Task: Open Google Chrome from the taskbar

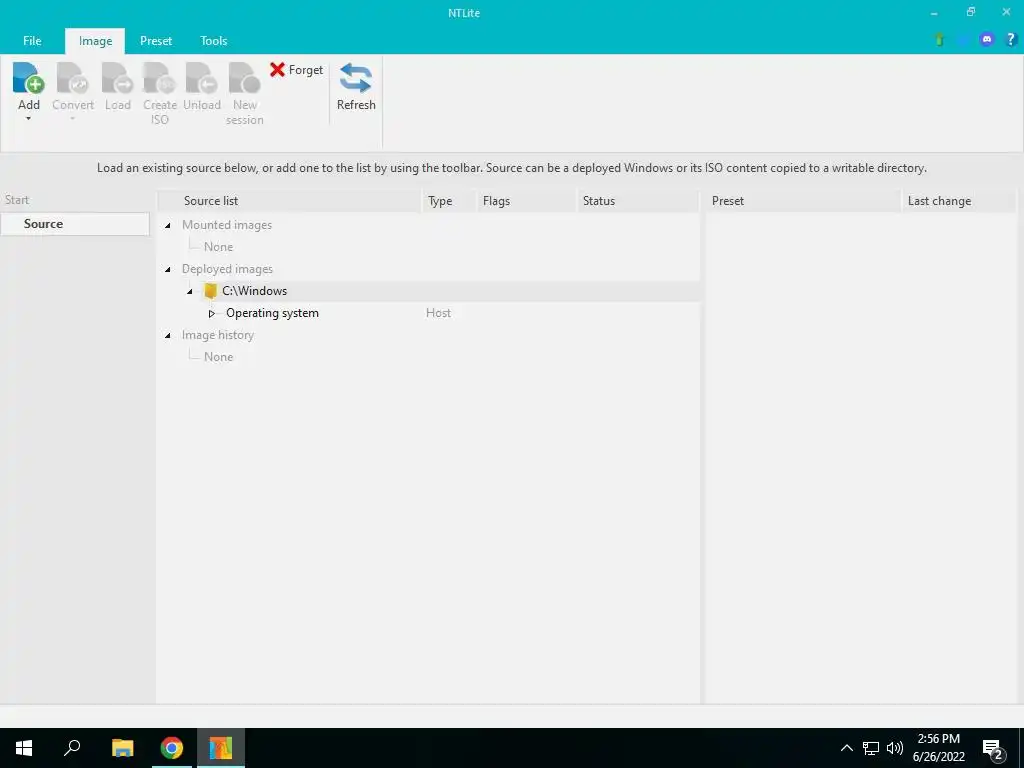Action: pyautogui.click(x=172, y=748)
